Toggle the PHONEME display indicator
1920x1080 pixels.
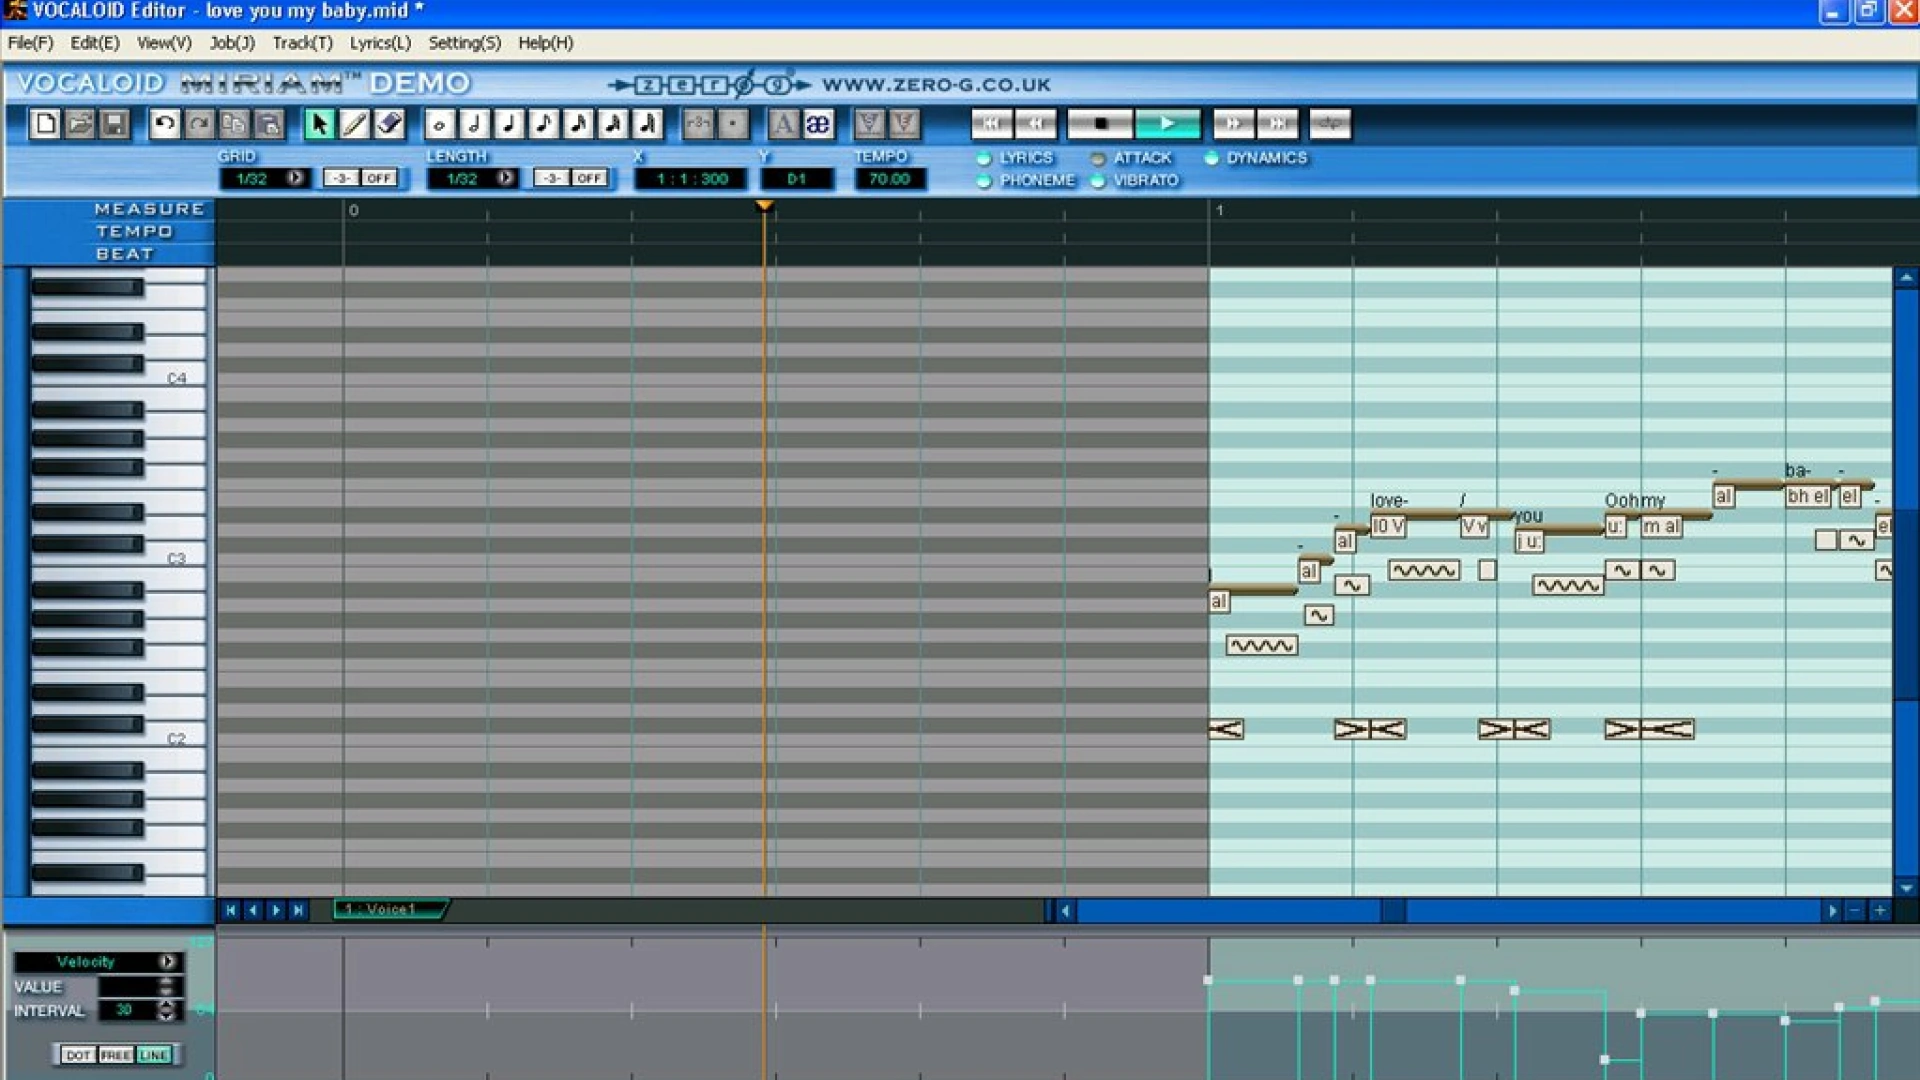coord(984,181)
